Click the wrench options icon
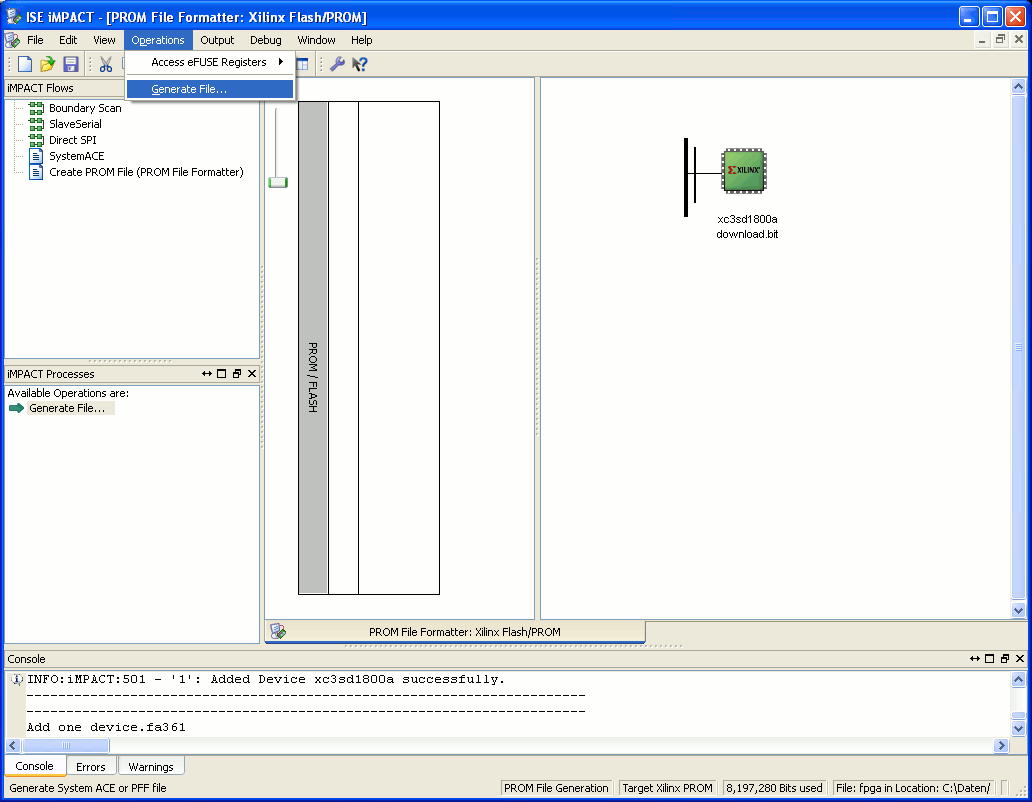Screen dimensions: 1032x802 [x=337, y=64]
